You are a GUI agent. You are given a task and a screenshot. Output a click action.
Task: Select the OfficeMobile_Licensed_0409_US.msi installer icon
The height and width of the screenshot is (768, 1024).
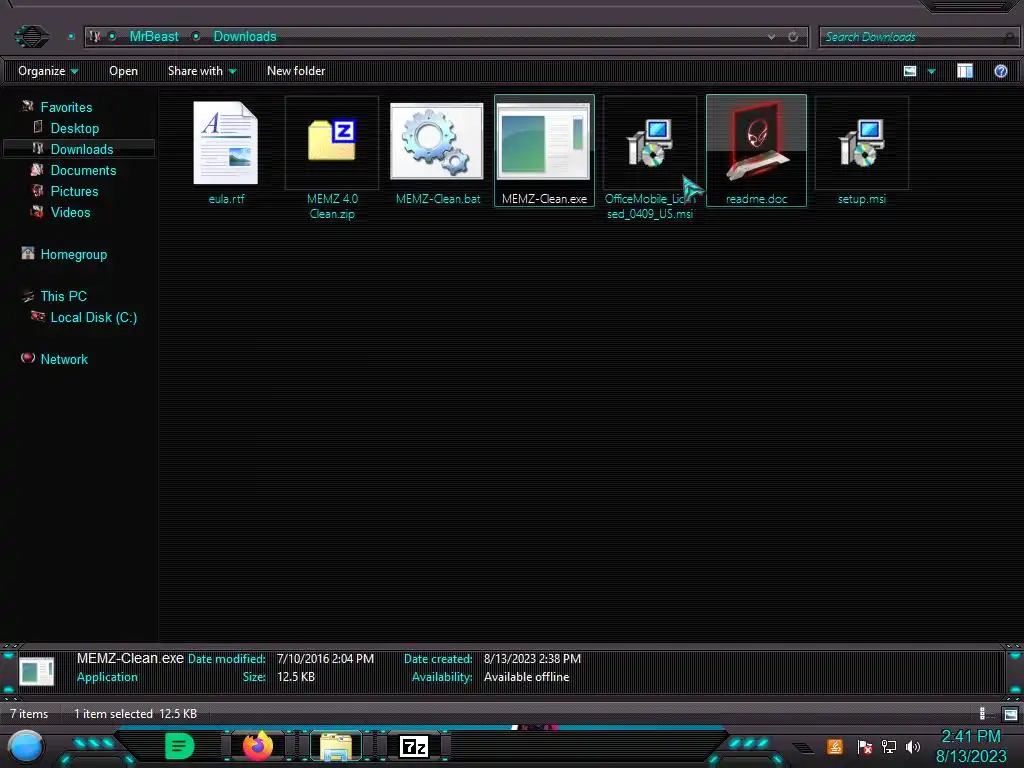point(649,142)
